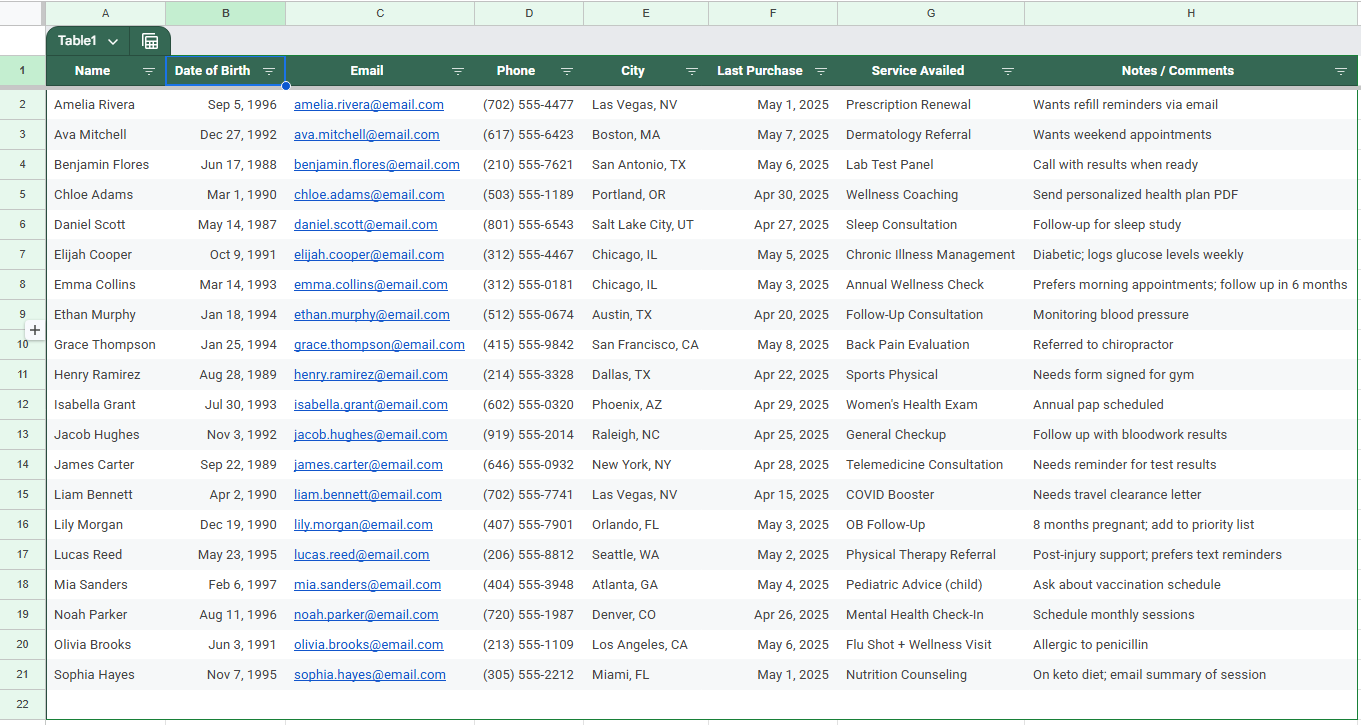The image size is (1361, 725).
Task: Click the table view icon beside Table1
Action: click(150, 41)
